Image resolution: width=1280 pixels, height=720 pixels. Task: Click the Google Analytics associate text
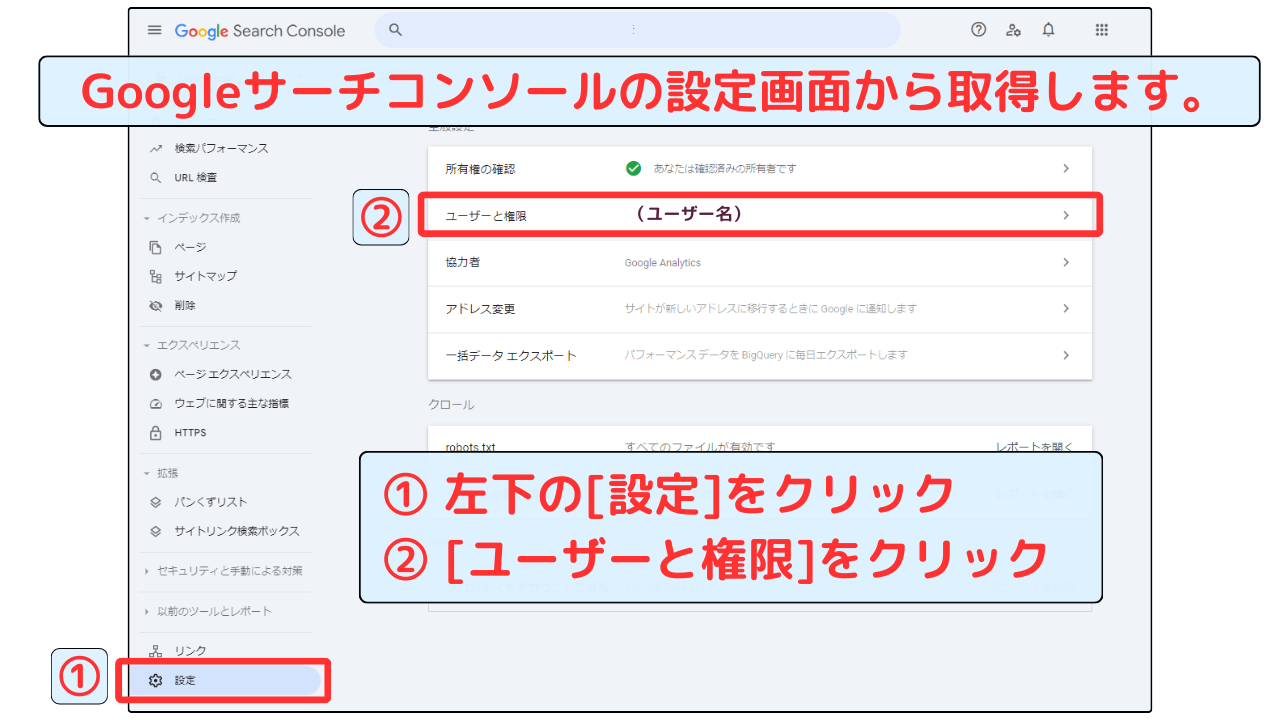coord(663,262)
